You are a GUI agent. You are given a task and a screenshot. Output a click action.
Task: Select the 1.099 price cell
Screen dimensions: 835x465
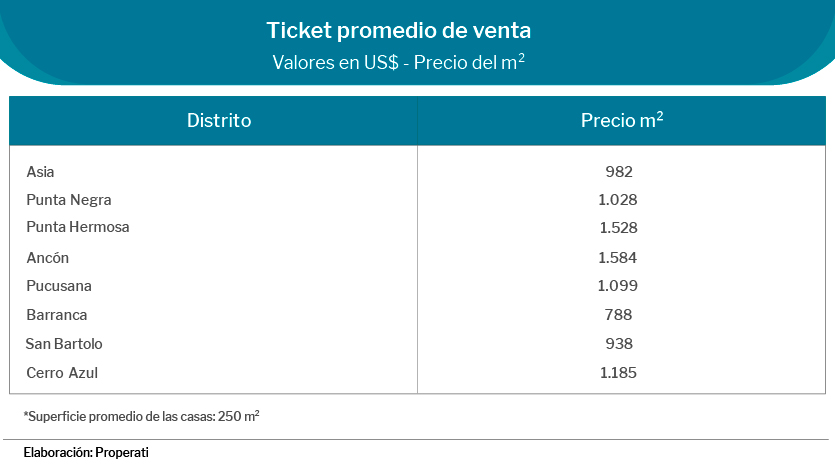[x=618, y=286]
